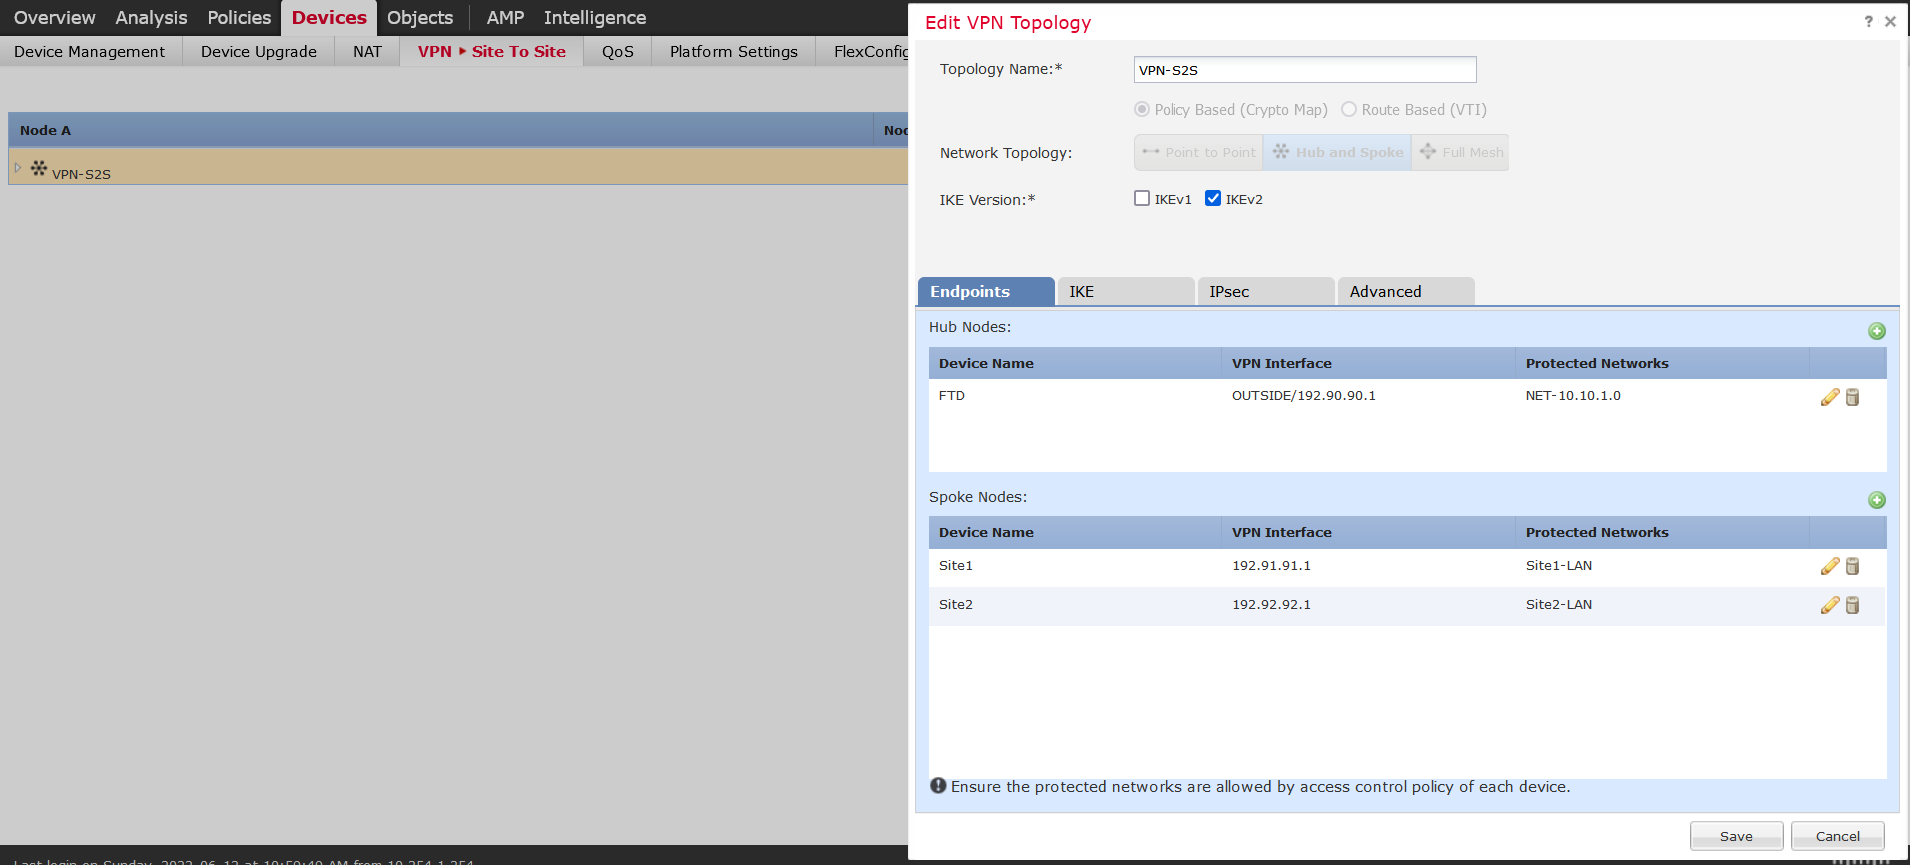Open the FlexConfig submenu tab
The width and height of the screenshot is (1910, 865).
click(870, 51)
